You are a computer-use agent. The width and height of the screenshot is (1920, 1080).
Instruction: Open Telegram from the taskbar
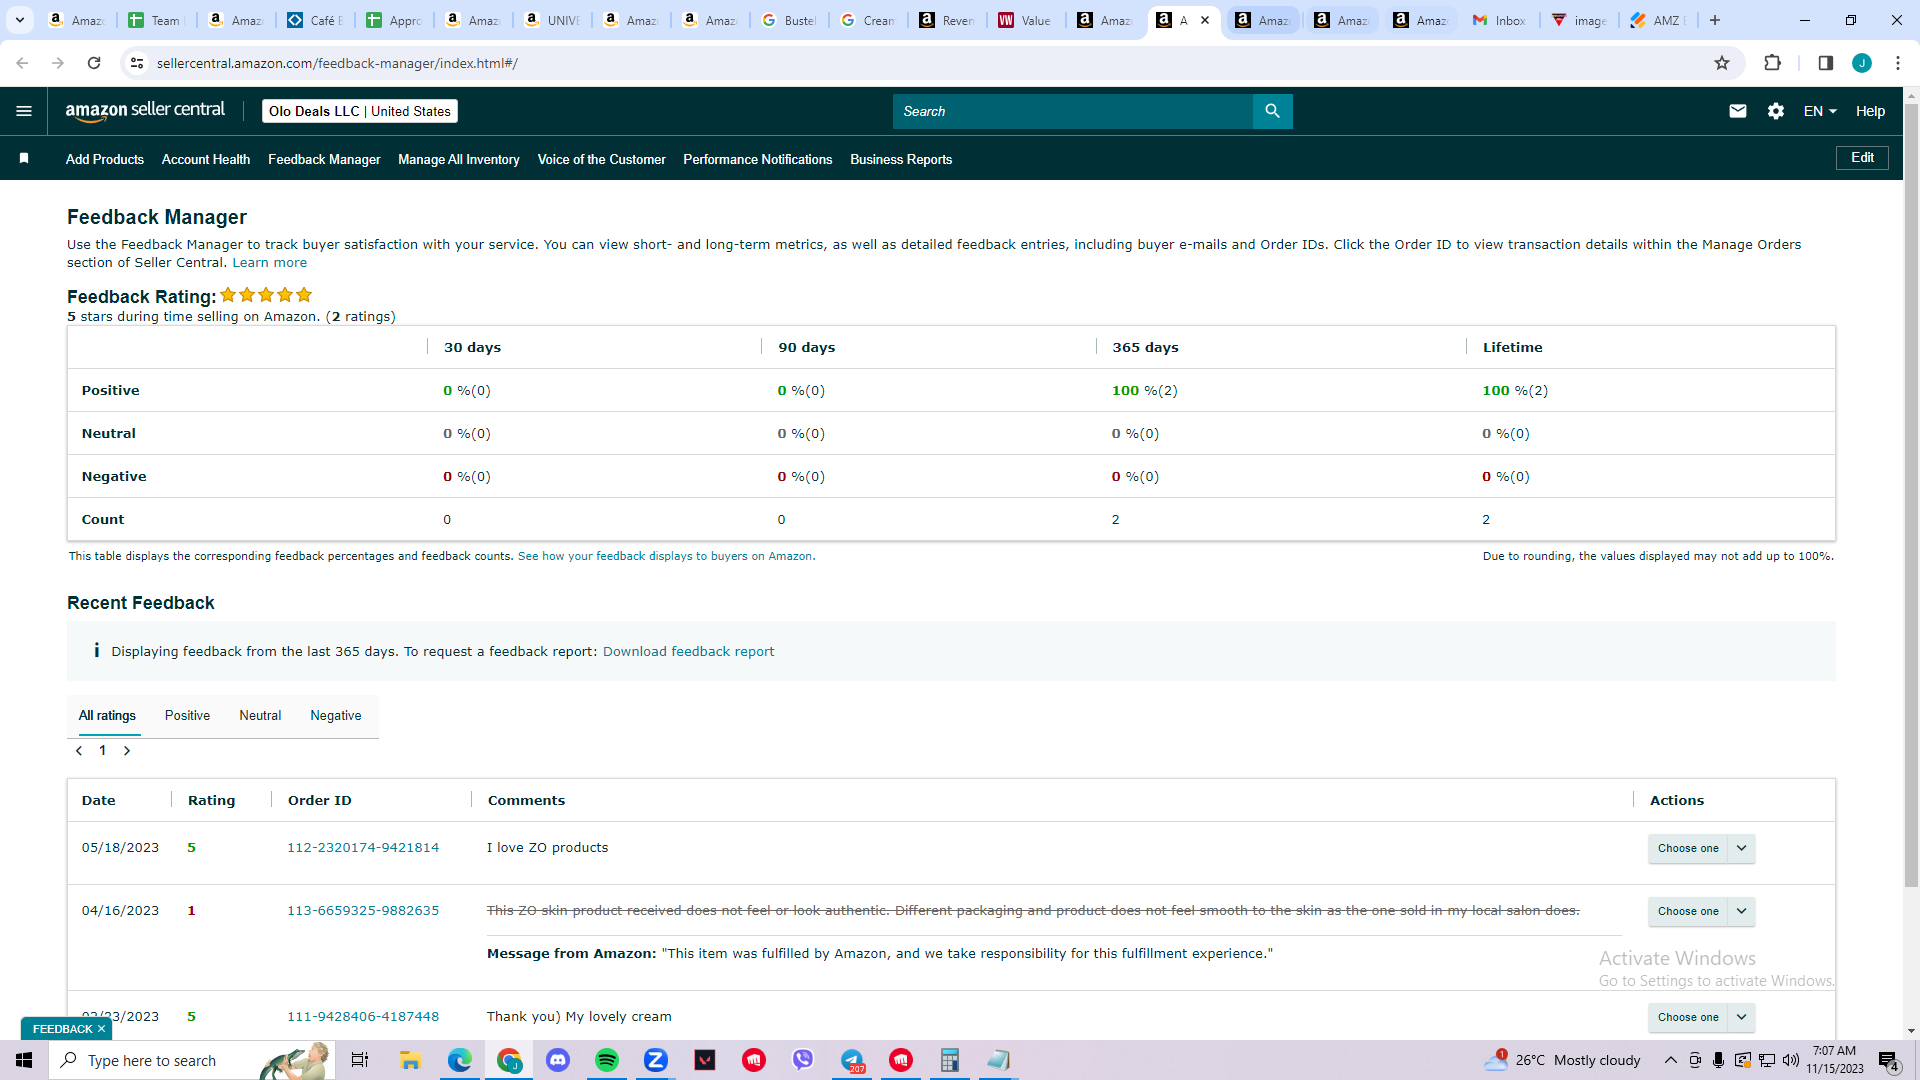852,1060
